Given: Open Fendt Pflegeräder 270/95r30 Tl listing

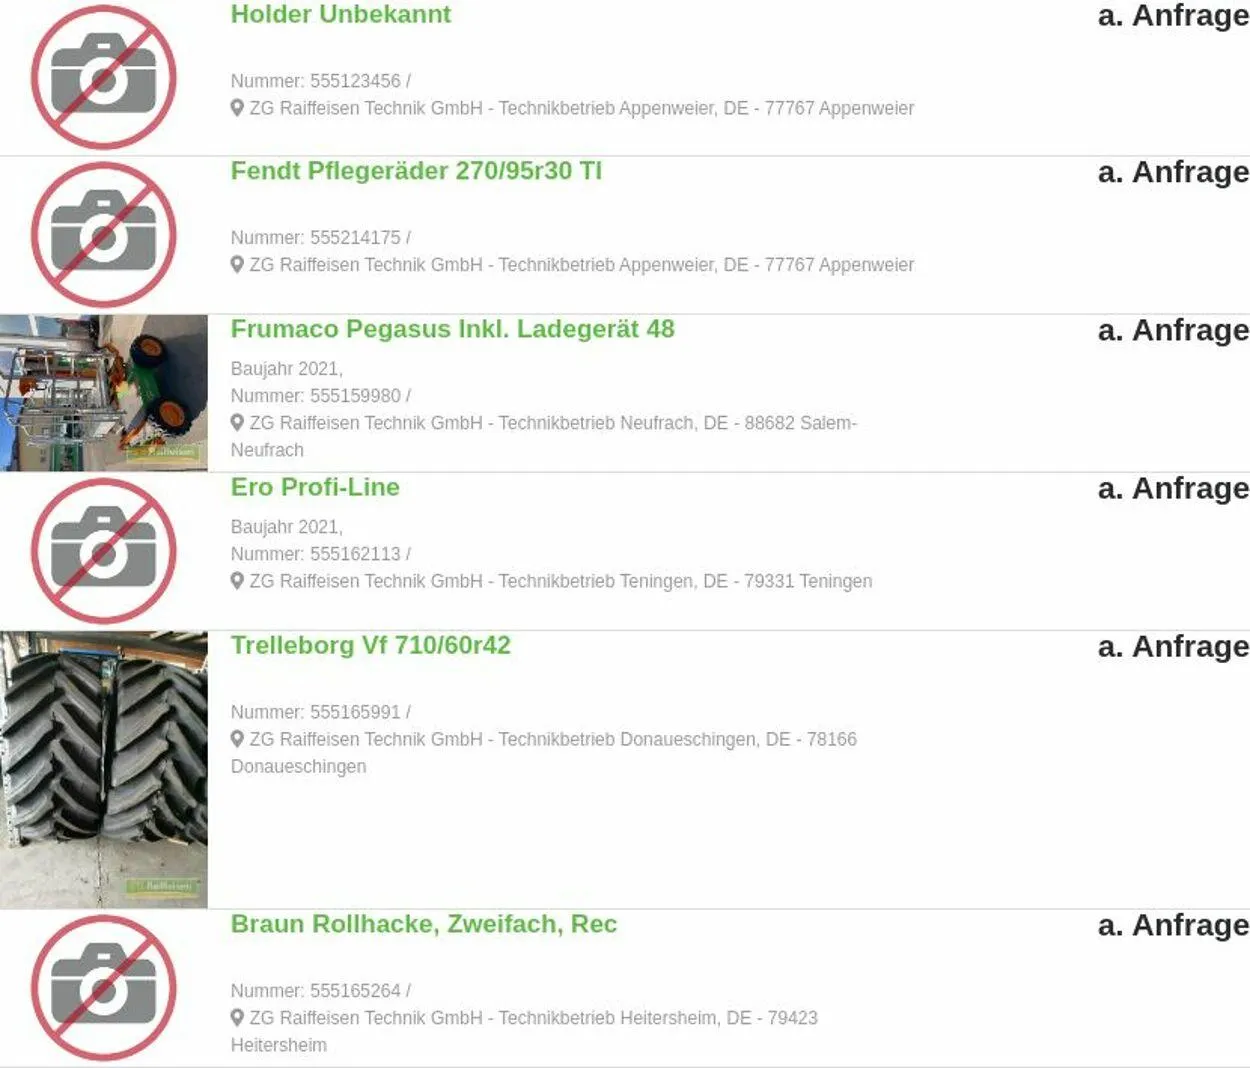Looking at the screenshot, I should tap(416, 171).
